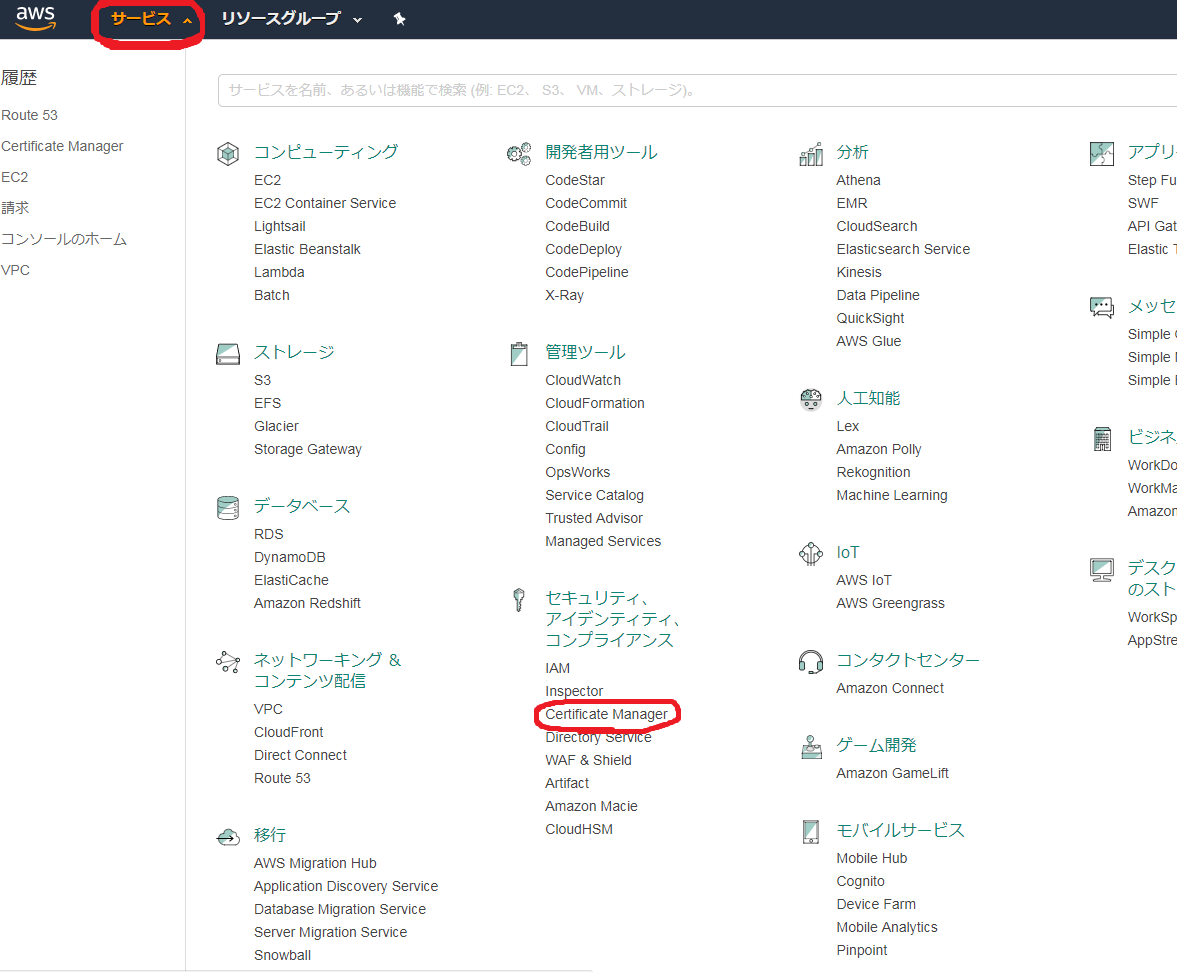
Task: Click the 管理ツール clipboard icon
Action: (x=519, y=354)
